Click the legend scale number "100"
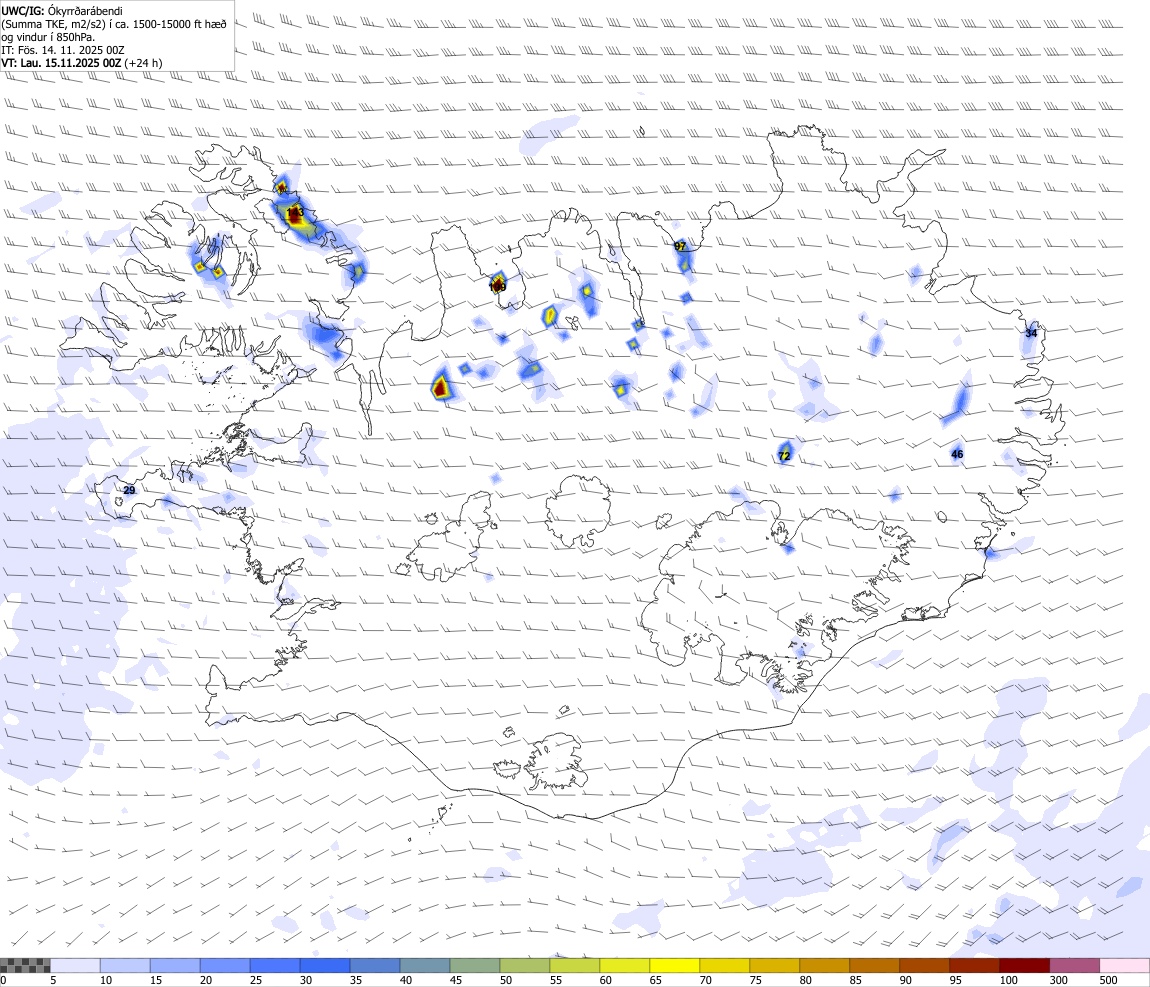This screenshot has width=1150, height=987. pos(1008,980)
